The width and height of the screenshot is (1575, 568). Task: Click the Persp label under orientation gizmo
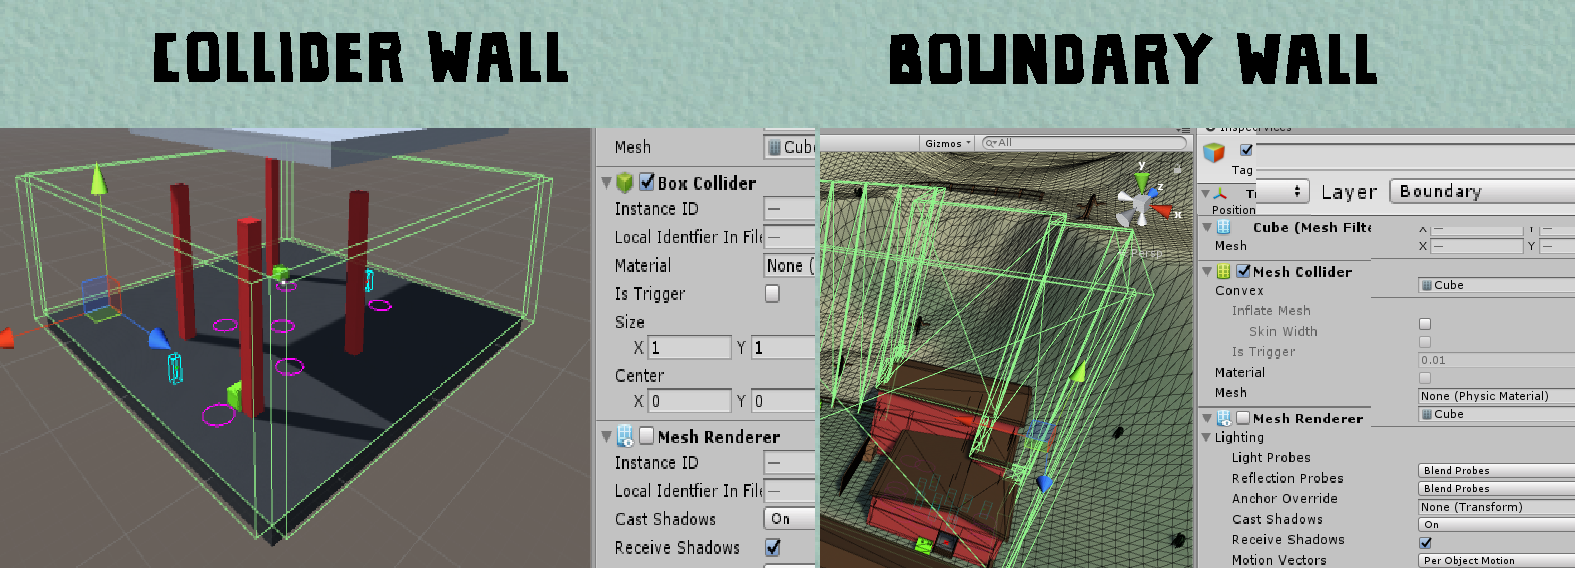coord(1146,253)
